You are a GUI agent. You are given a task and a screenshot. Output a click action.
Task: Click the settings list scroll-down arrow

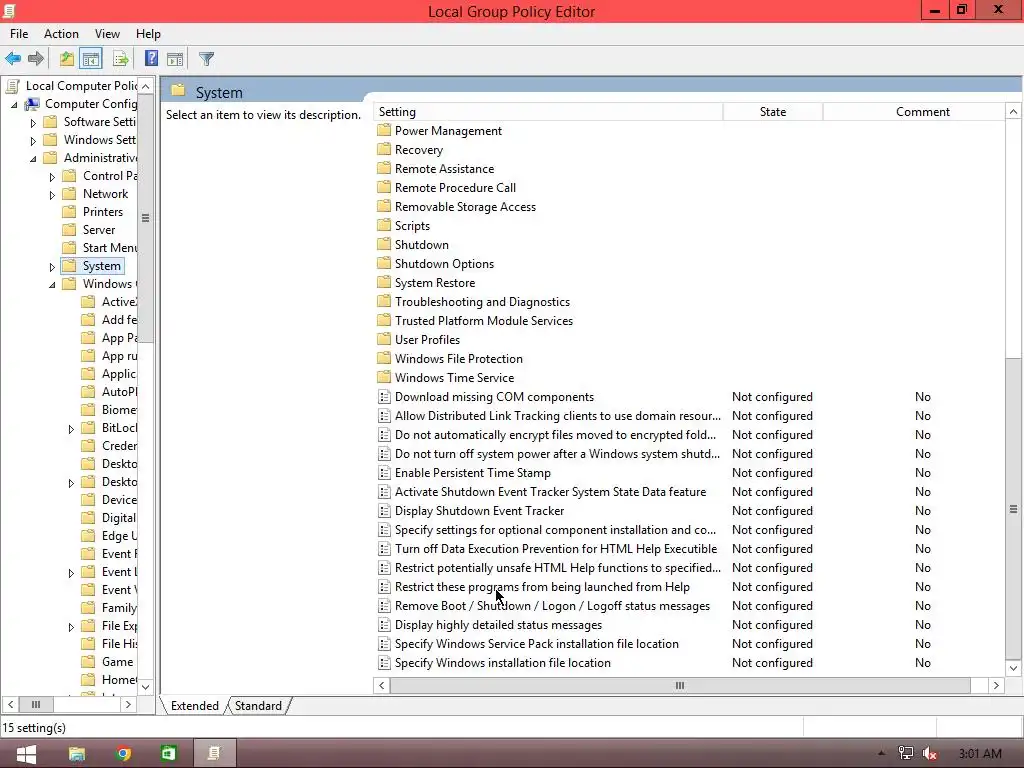[x=1013, y=668]
